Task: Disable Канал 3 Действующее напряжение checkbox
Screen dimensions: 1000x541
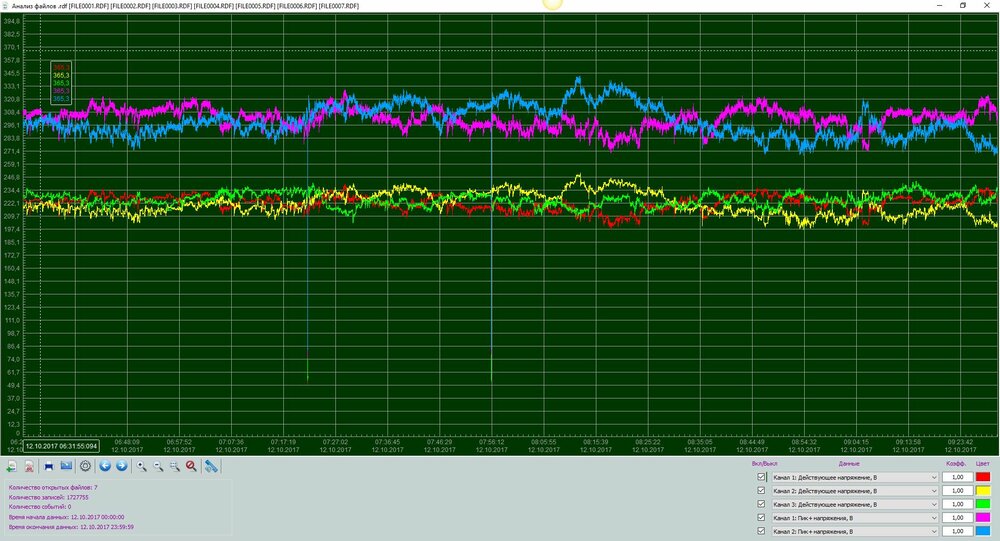Action: 761,503
